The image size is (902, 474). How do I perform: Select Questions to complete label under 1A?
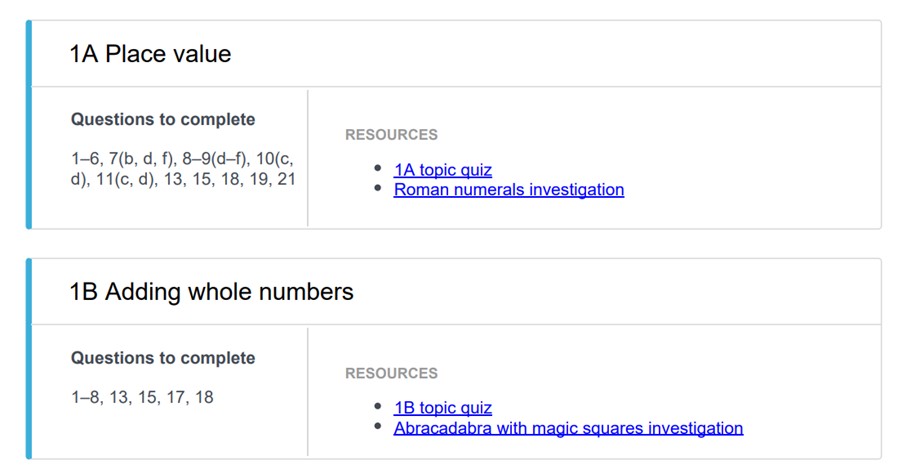click(x=163, y=119)
